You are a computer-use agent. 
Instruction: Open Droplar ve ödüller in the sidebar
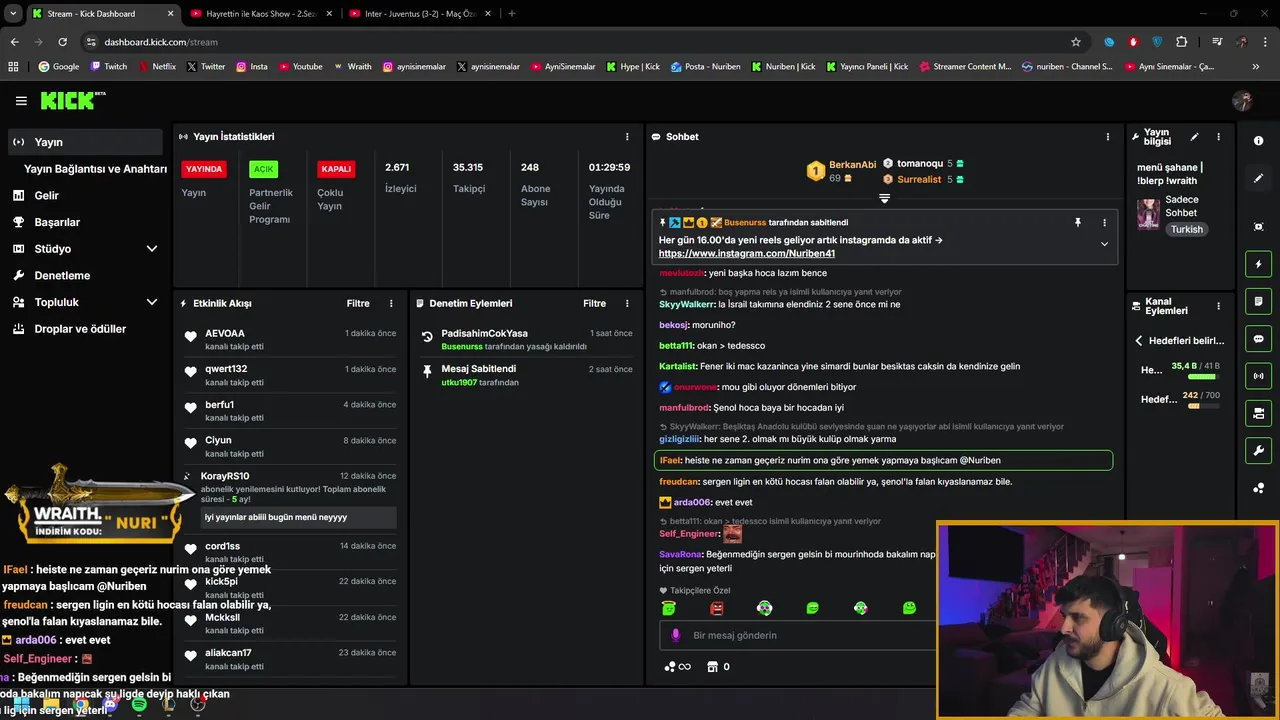(x=81, y=329)
